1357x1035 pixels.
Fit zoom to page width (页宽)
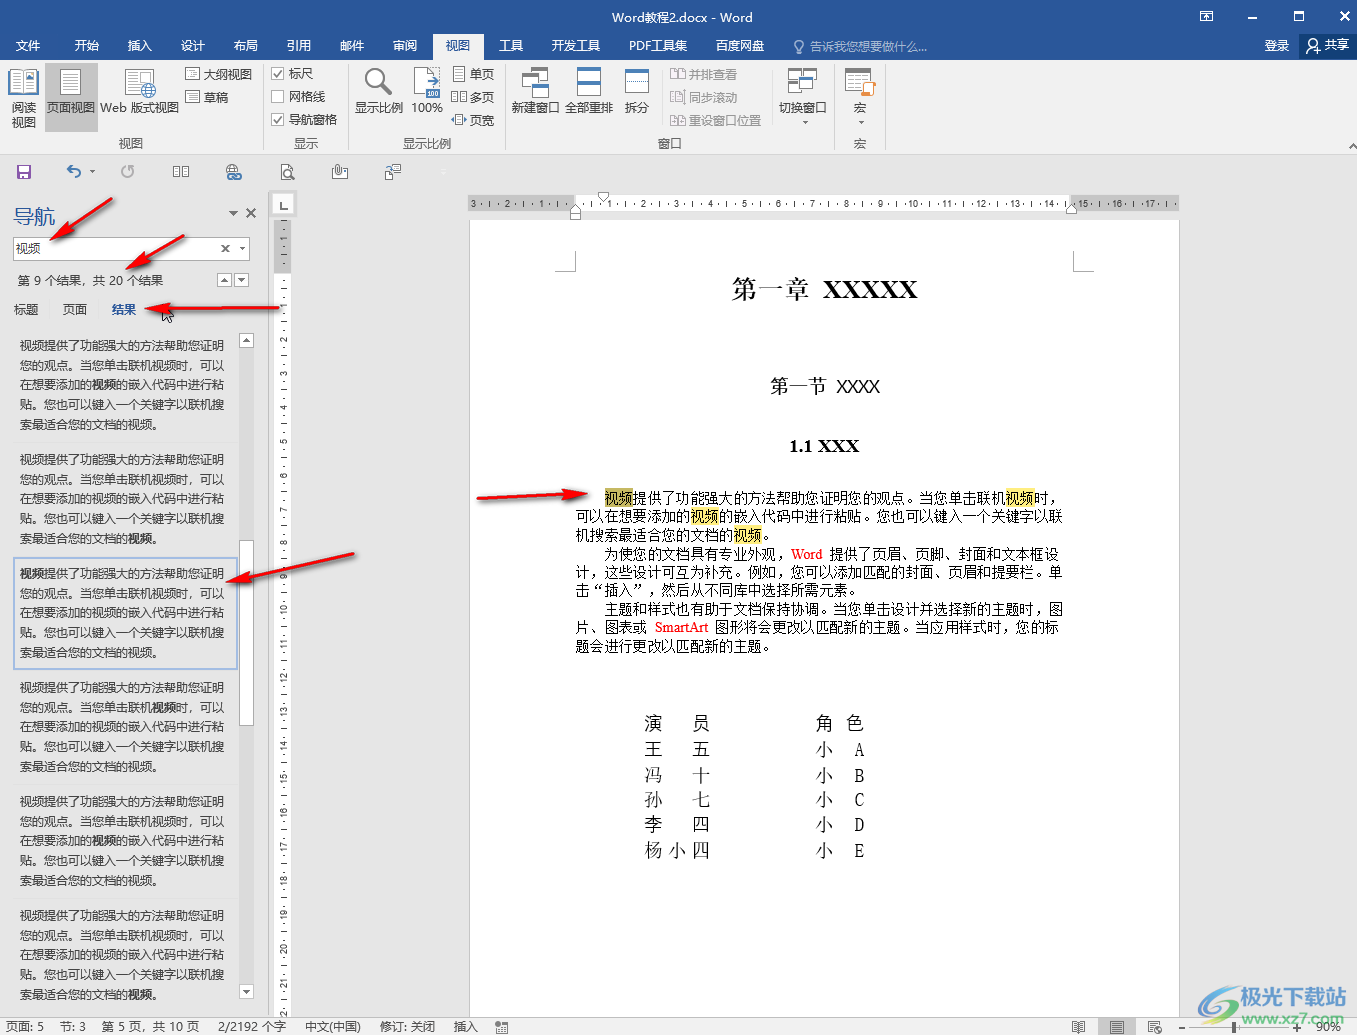click(x=473, y=120)
